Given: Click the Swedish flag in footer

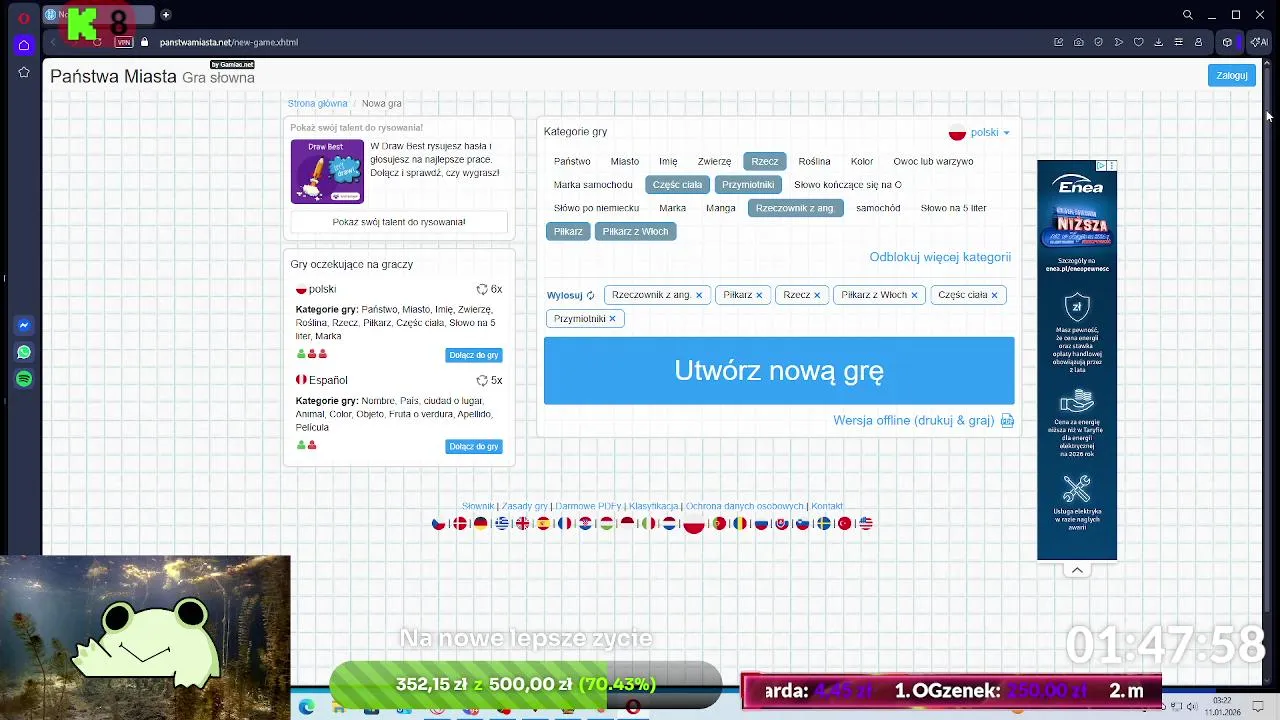Looking at the screenshot, I should 824,523.
